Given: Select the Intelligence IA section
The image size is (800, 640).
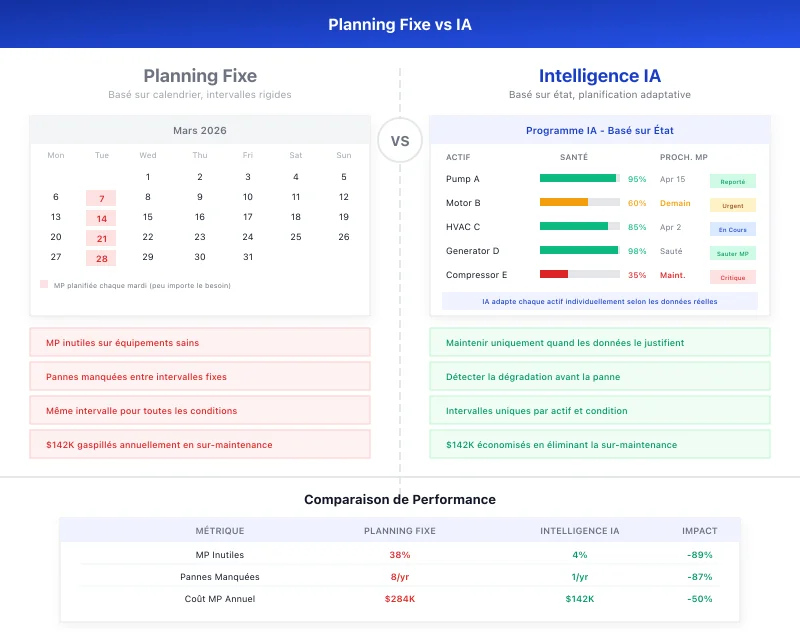Looking at the screenshot, I should pyautogui.click(x=599, y=76).
